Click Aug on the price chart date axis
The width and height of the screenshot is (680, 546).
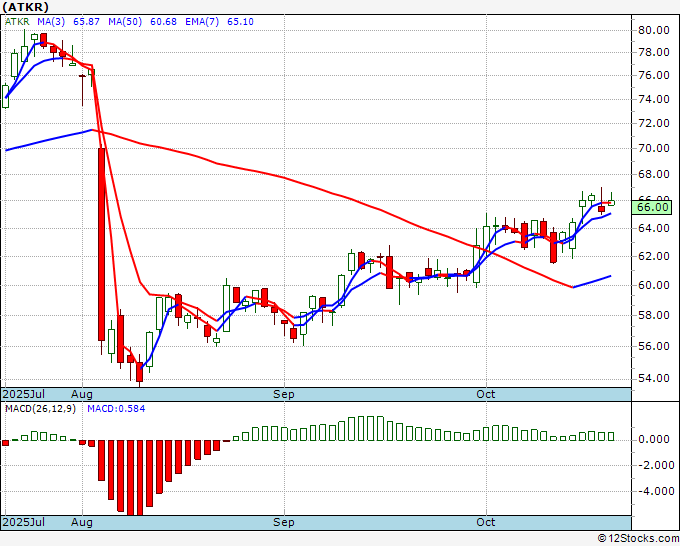click(x=82, y=394)
